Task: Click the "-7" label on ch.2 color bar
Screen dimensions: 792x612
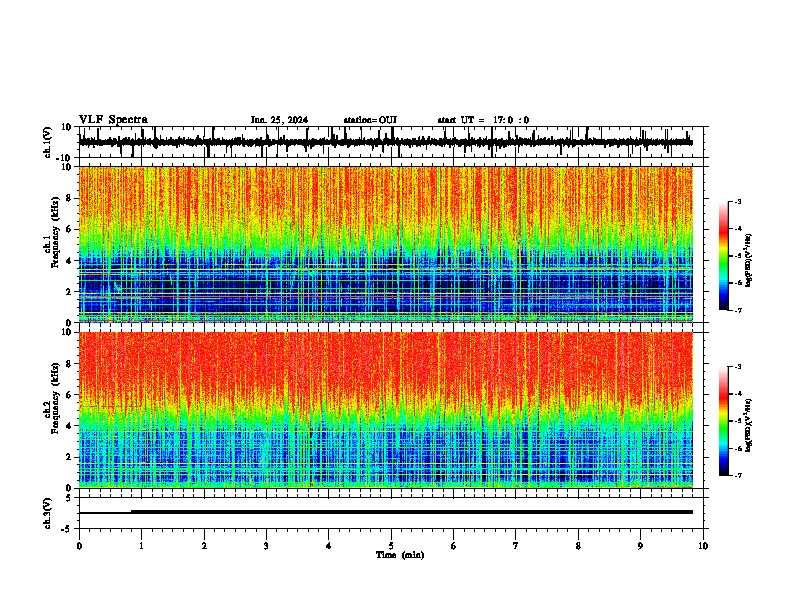Action: 737,475
